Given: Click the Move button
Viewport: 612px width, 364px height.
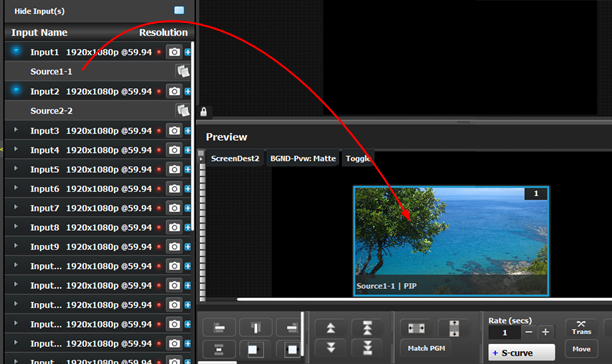Looking at the screenshot, I should tap(582, 349).
